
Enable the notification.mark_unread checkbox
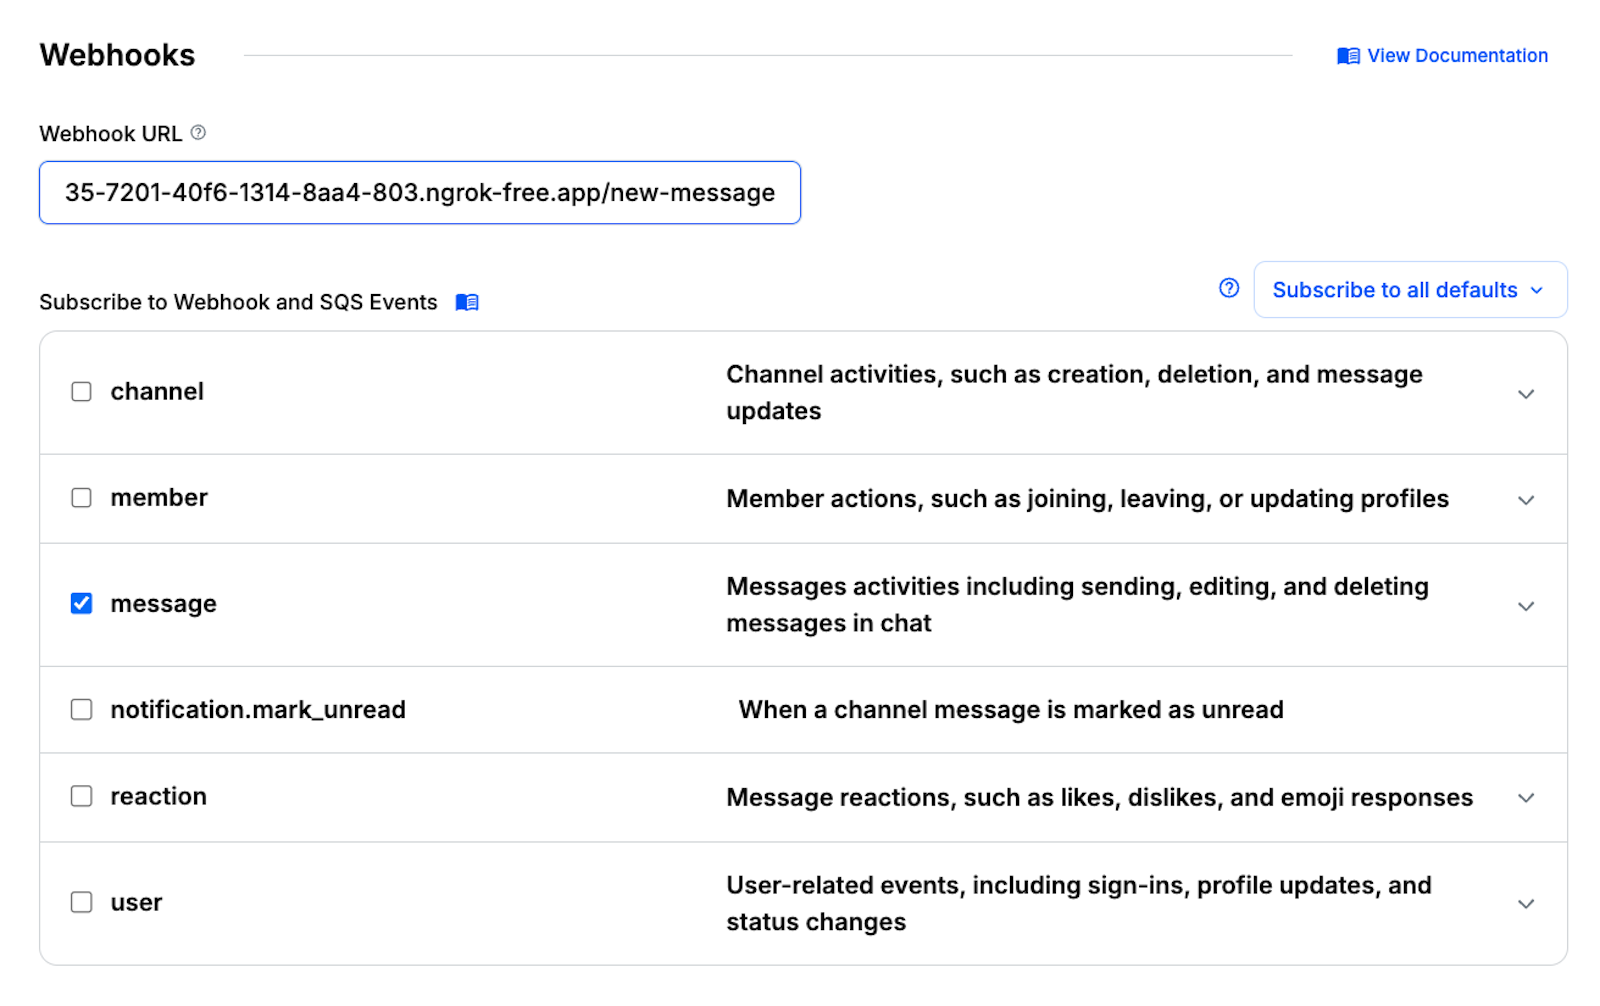point(81,709)
